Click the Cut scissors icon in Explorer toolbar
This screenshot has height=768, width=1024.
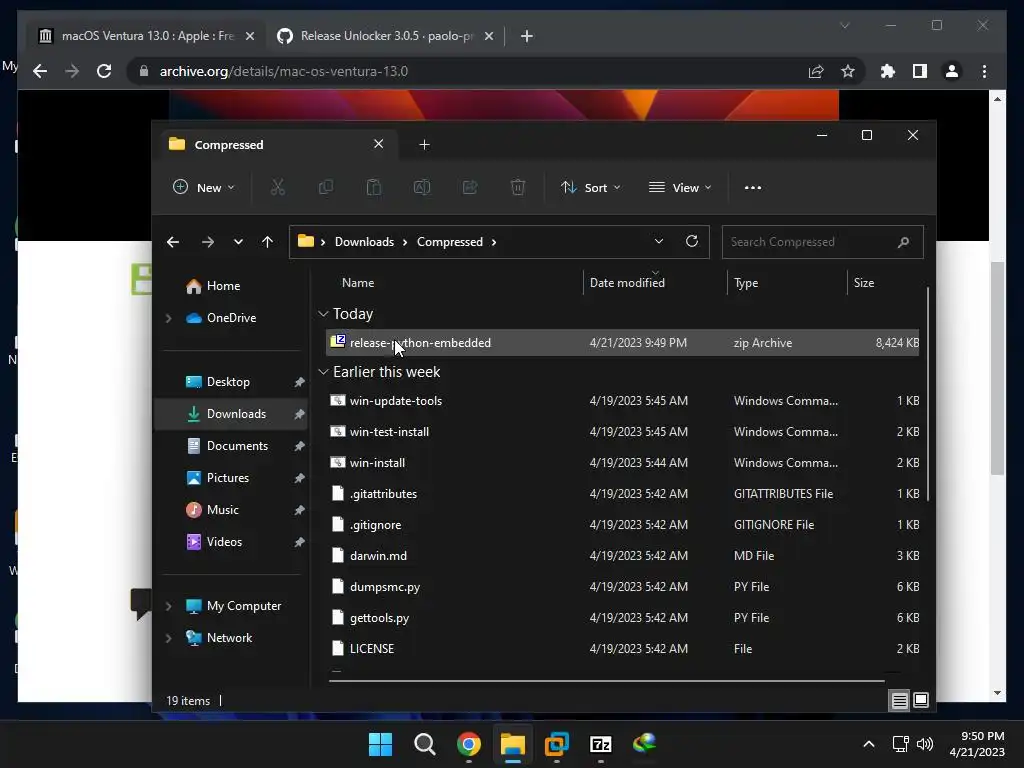click(278, 187)
